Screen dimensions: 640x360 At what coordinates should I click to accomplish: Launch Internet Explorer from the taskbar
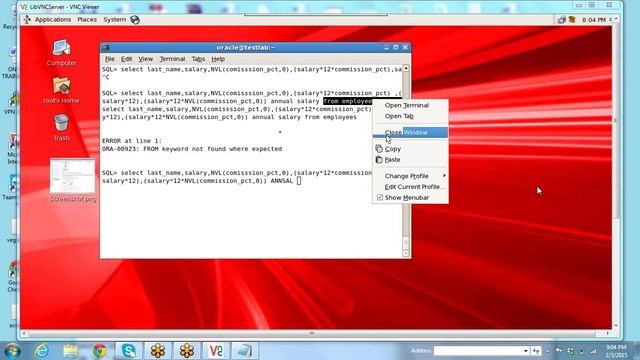(x=42, y=351)
